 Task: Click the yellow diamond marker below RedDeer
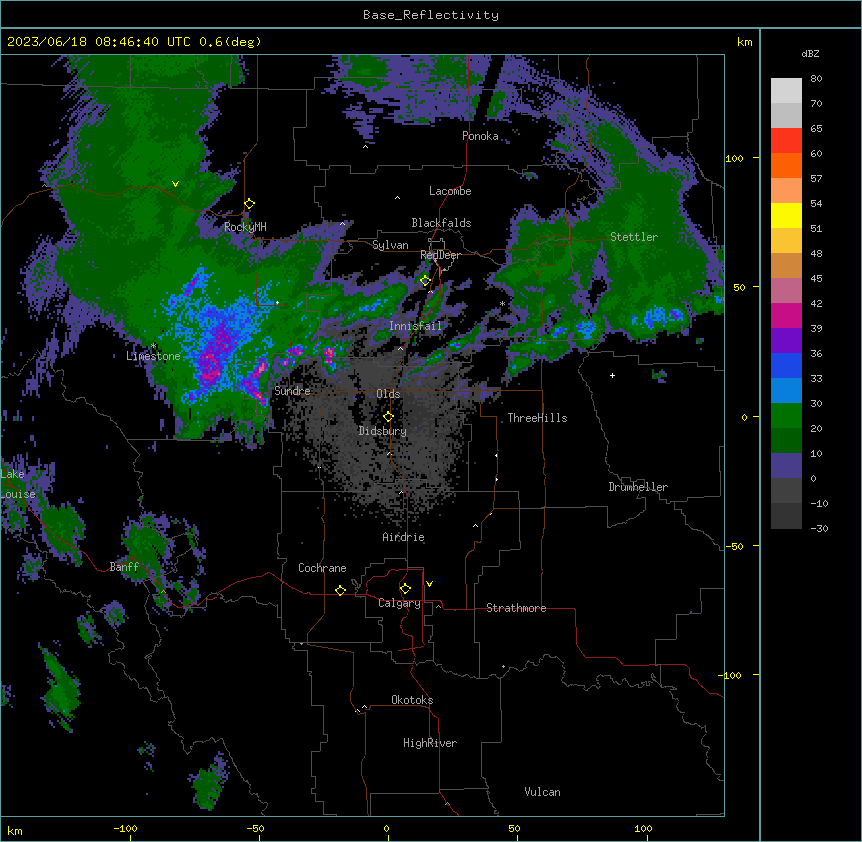click(x=425, y=281)
